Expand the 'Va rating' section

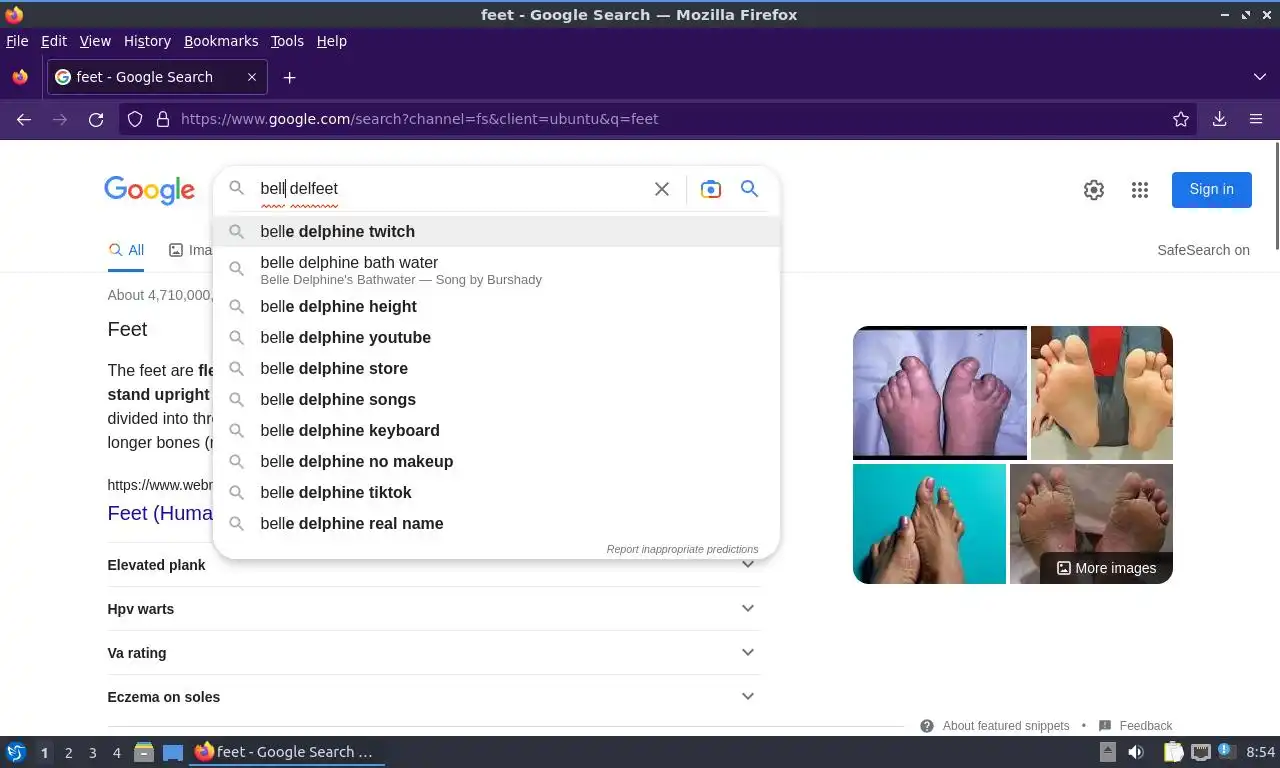(x=433, y=653)
